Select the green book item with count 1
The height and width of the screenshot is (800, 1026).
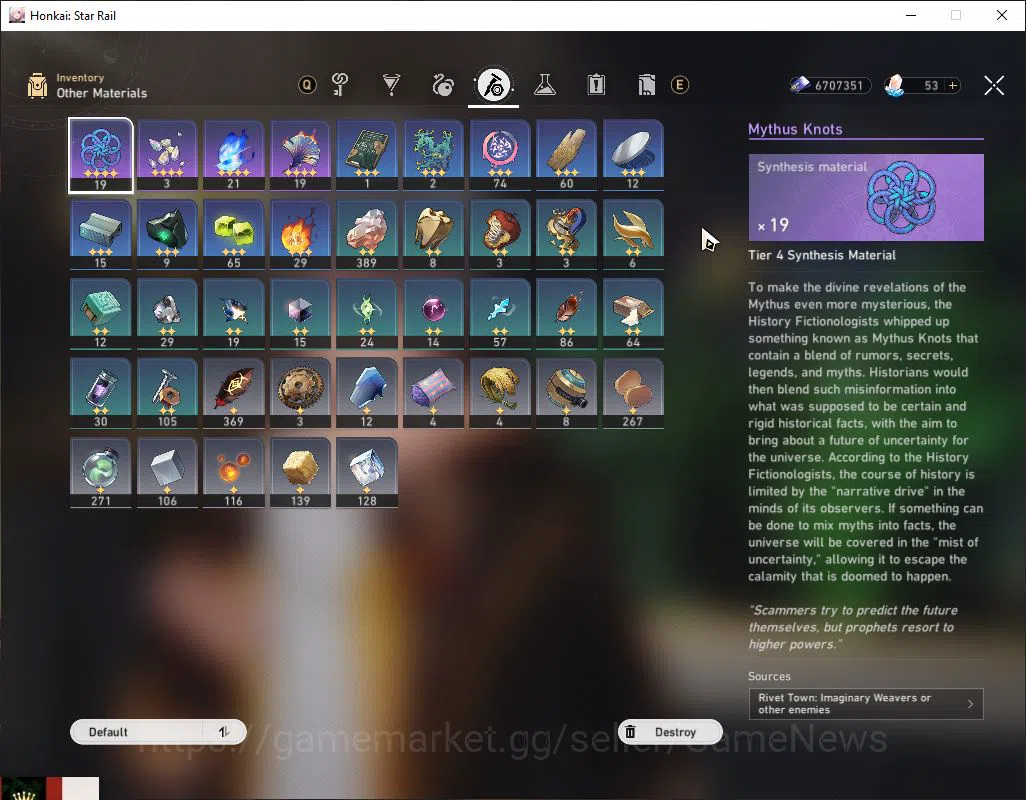366,155
